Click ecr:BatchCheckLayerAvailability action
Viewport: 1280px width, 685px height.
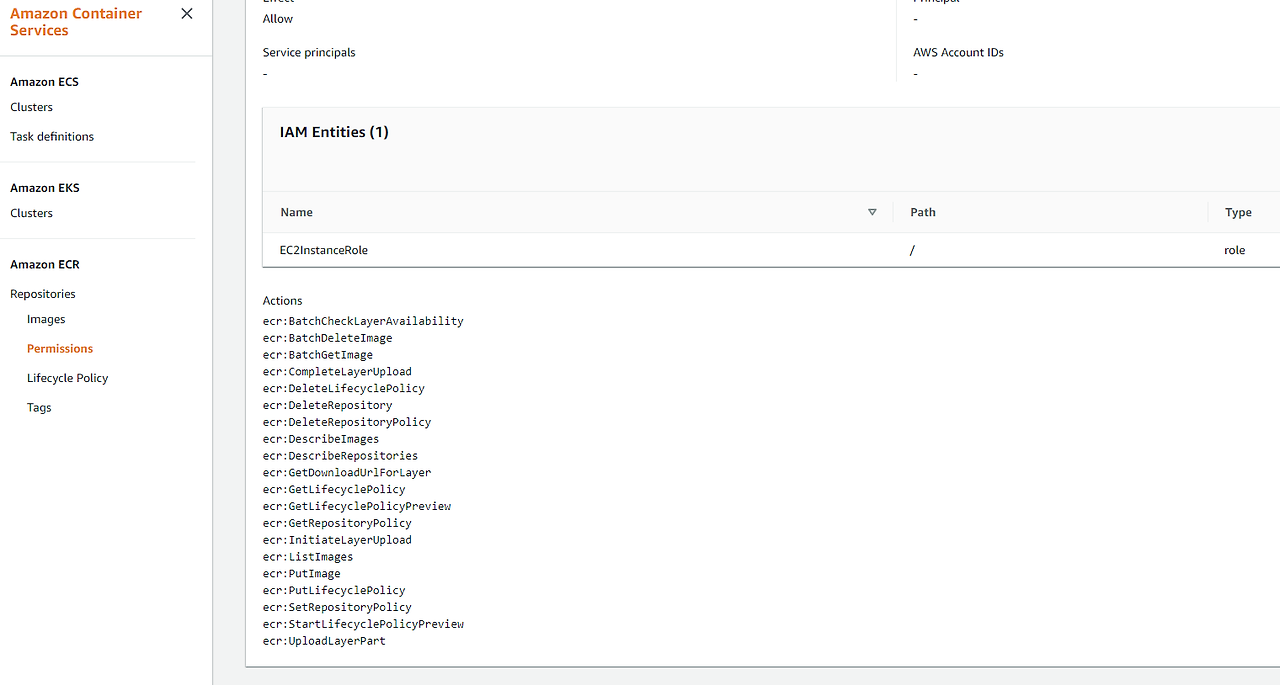pyautogui.click(x=363, y=321)
